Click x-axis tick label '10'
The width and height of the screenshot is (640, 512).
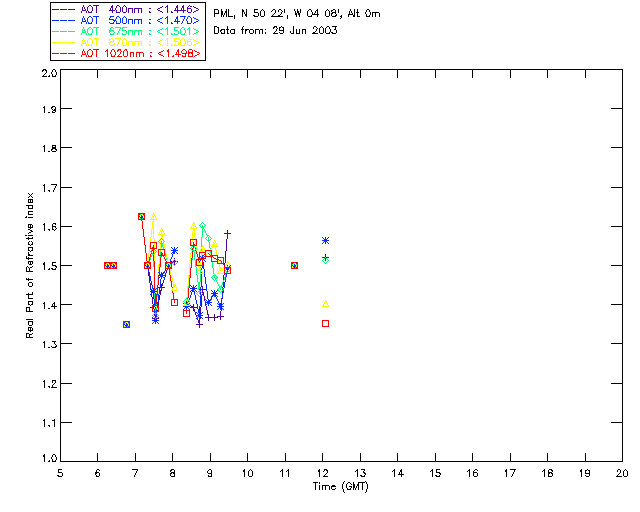pos(247,473)
